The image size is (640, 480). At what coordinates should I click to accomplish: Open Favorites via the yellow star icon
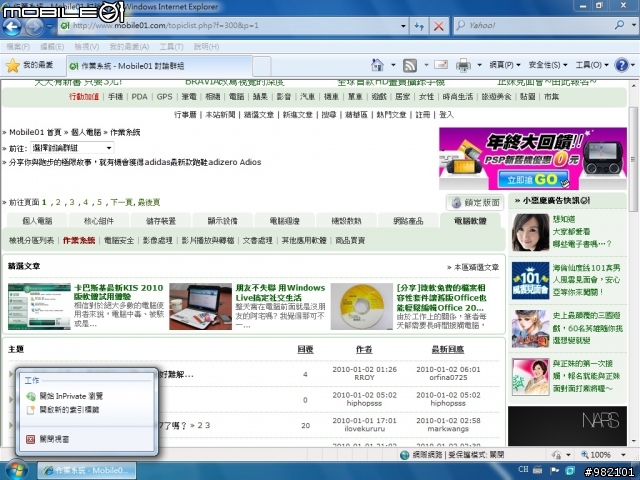(x=13, y=65)
